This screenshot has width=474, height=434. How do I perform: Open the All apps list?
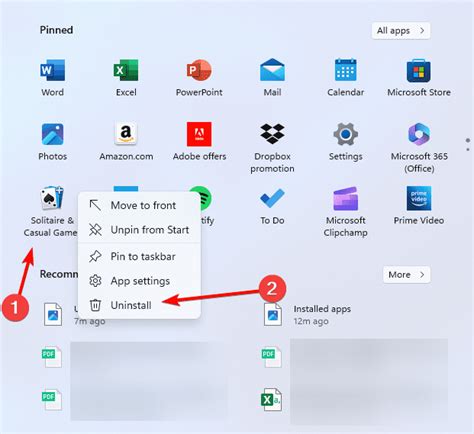(x=401, y=31)
